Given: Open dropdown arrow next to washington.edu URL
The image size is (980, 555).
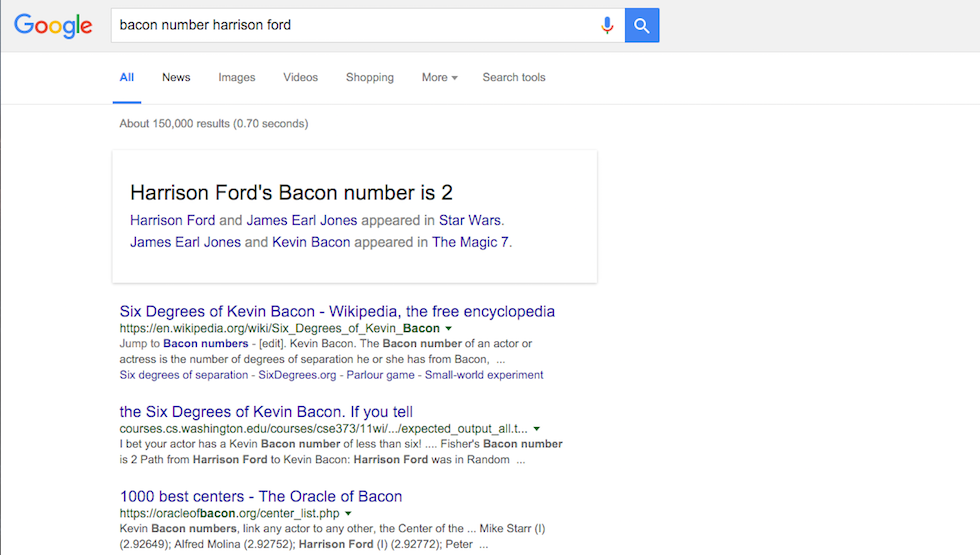Looking at the screenshot, I should point(538,428).
